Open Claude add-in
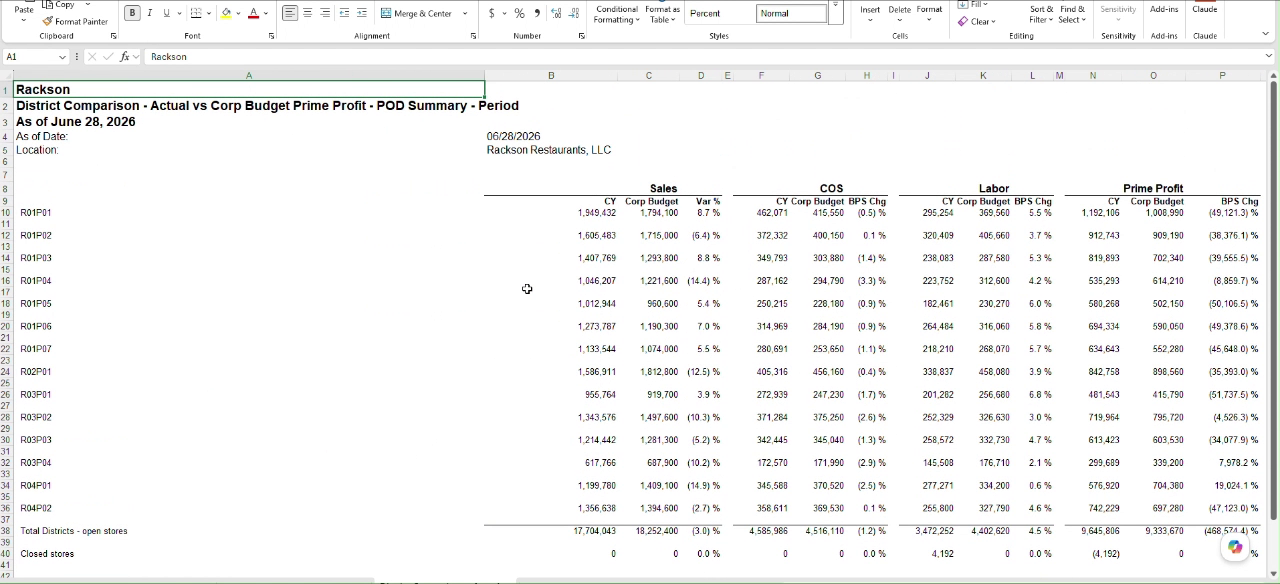The image size is (1280, 584). [x=1205, y=9]
